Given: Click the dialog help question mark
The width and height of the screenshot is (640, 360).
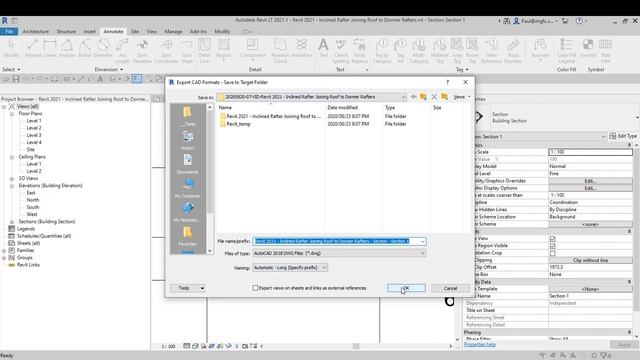Looking at the screenshot, I should tap(447, 82).
